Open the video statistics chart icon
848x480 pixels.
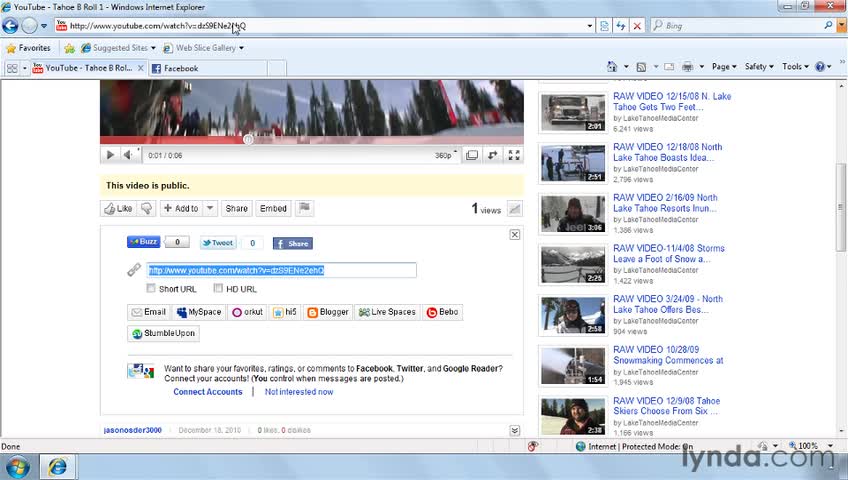coord(515,209)
